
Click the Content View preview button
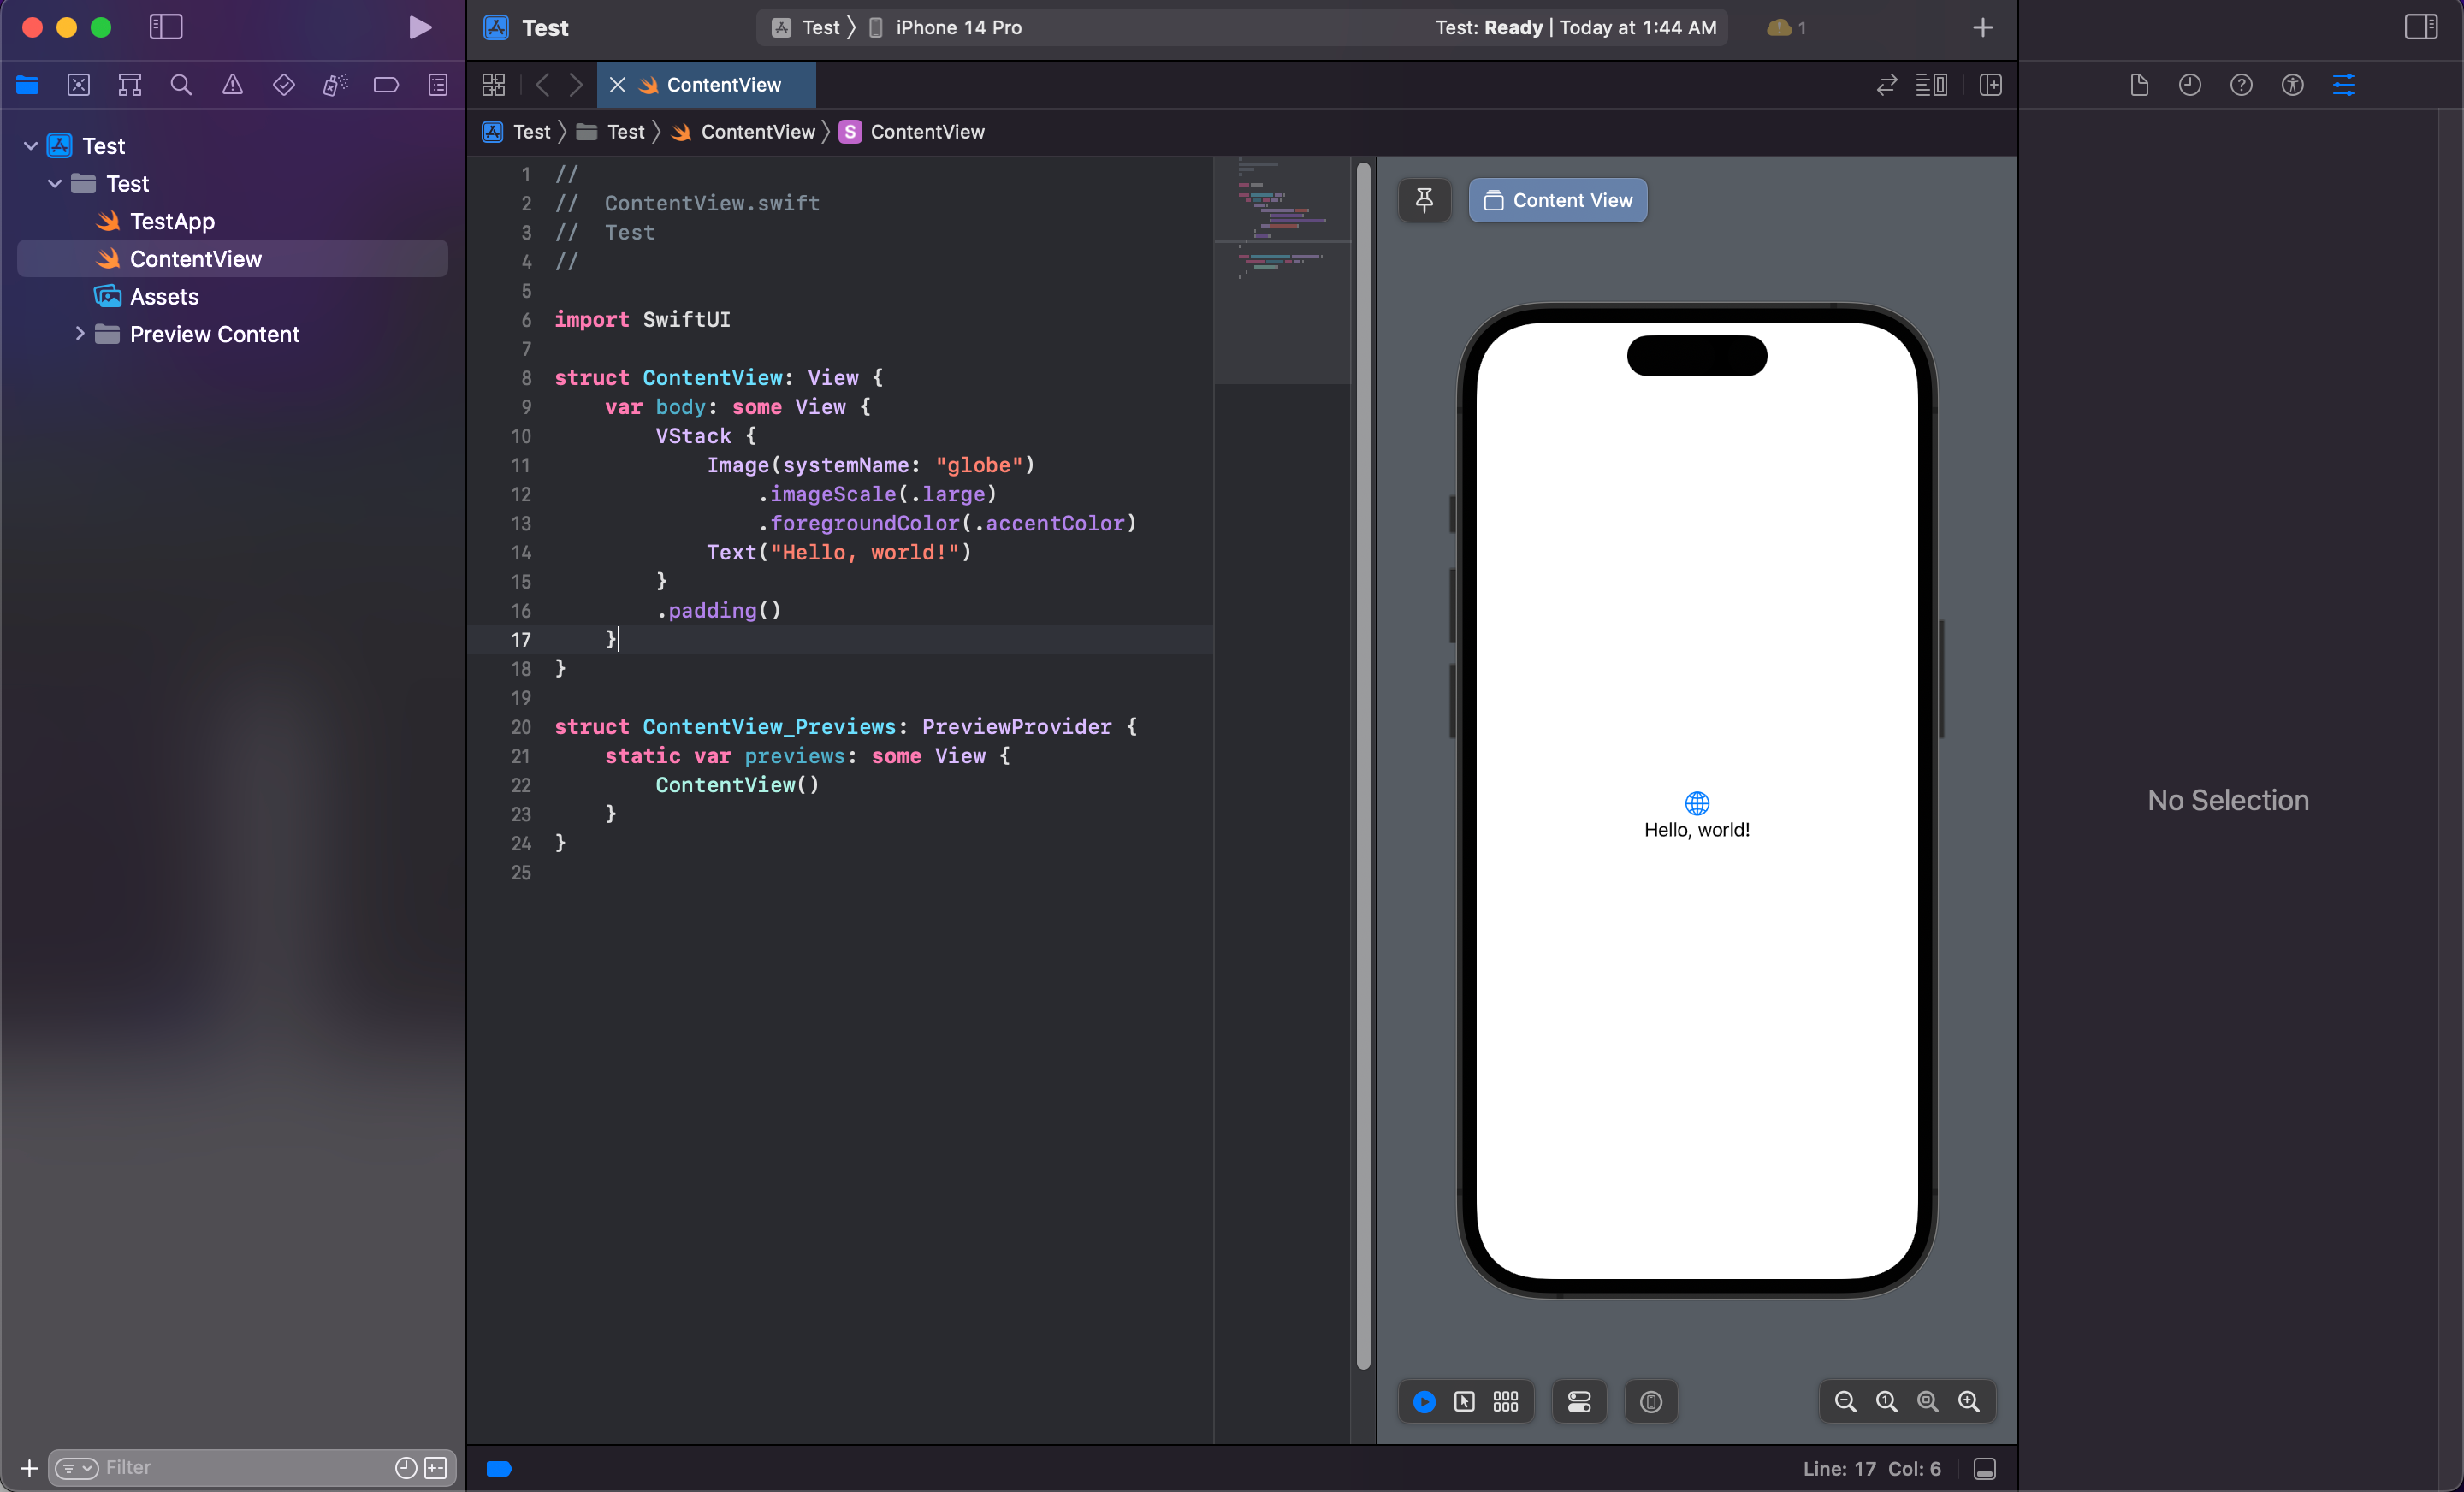pos(1557,200)
